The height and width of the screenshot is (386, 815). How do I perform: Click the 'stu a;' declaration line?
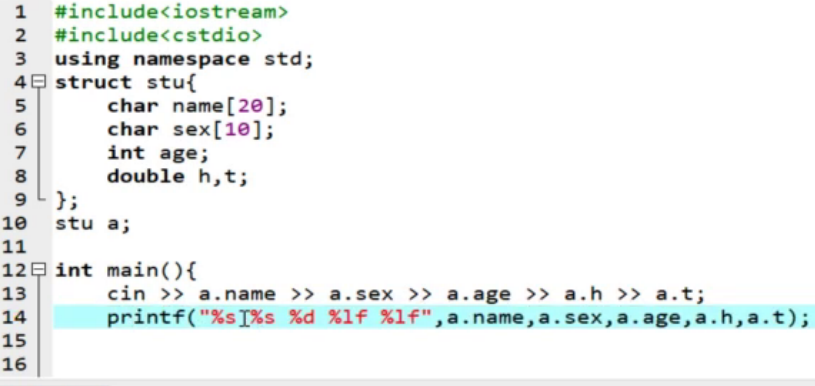point(93,223)
